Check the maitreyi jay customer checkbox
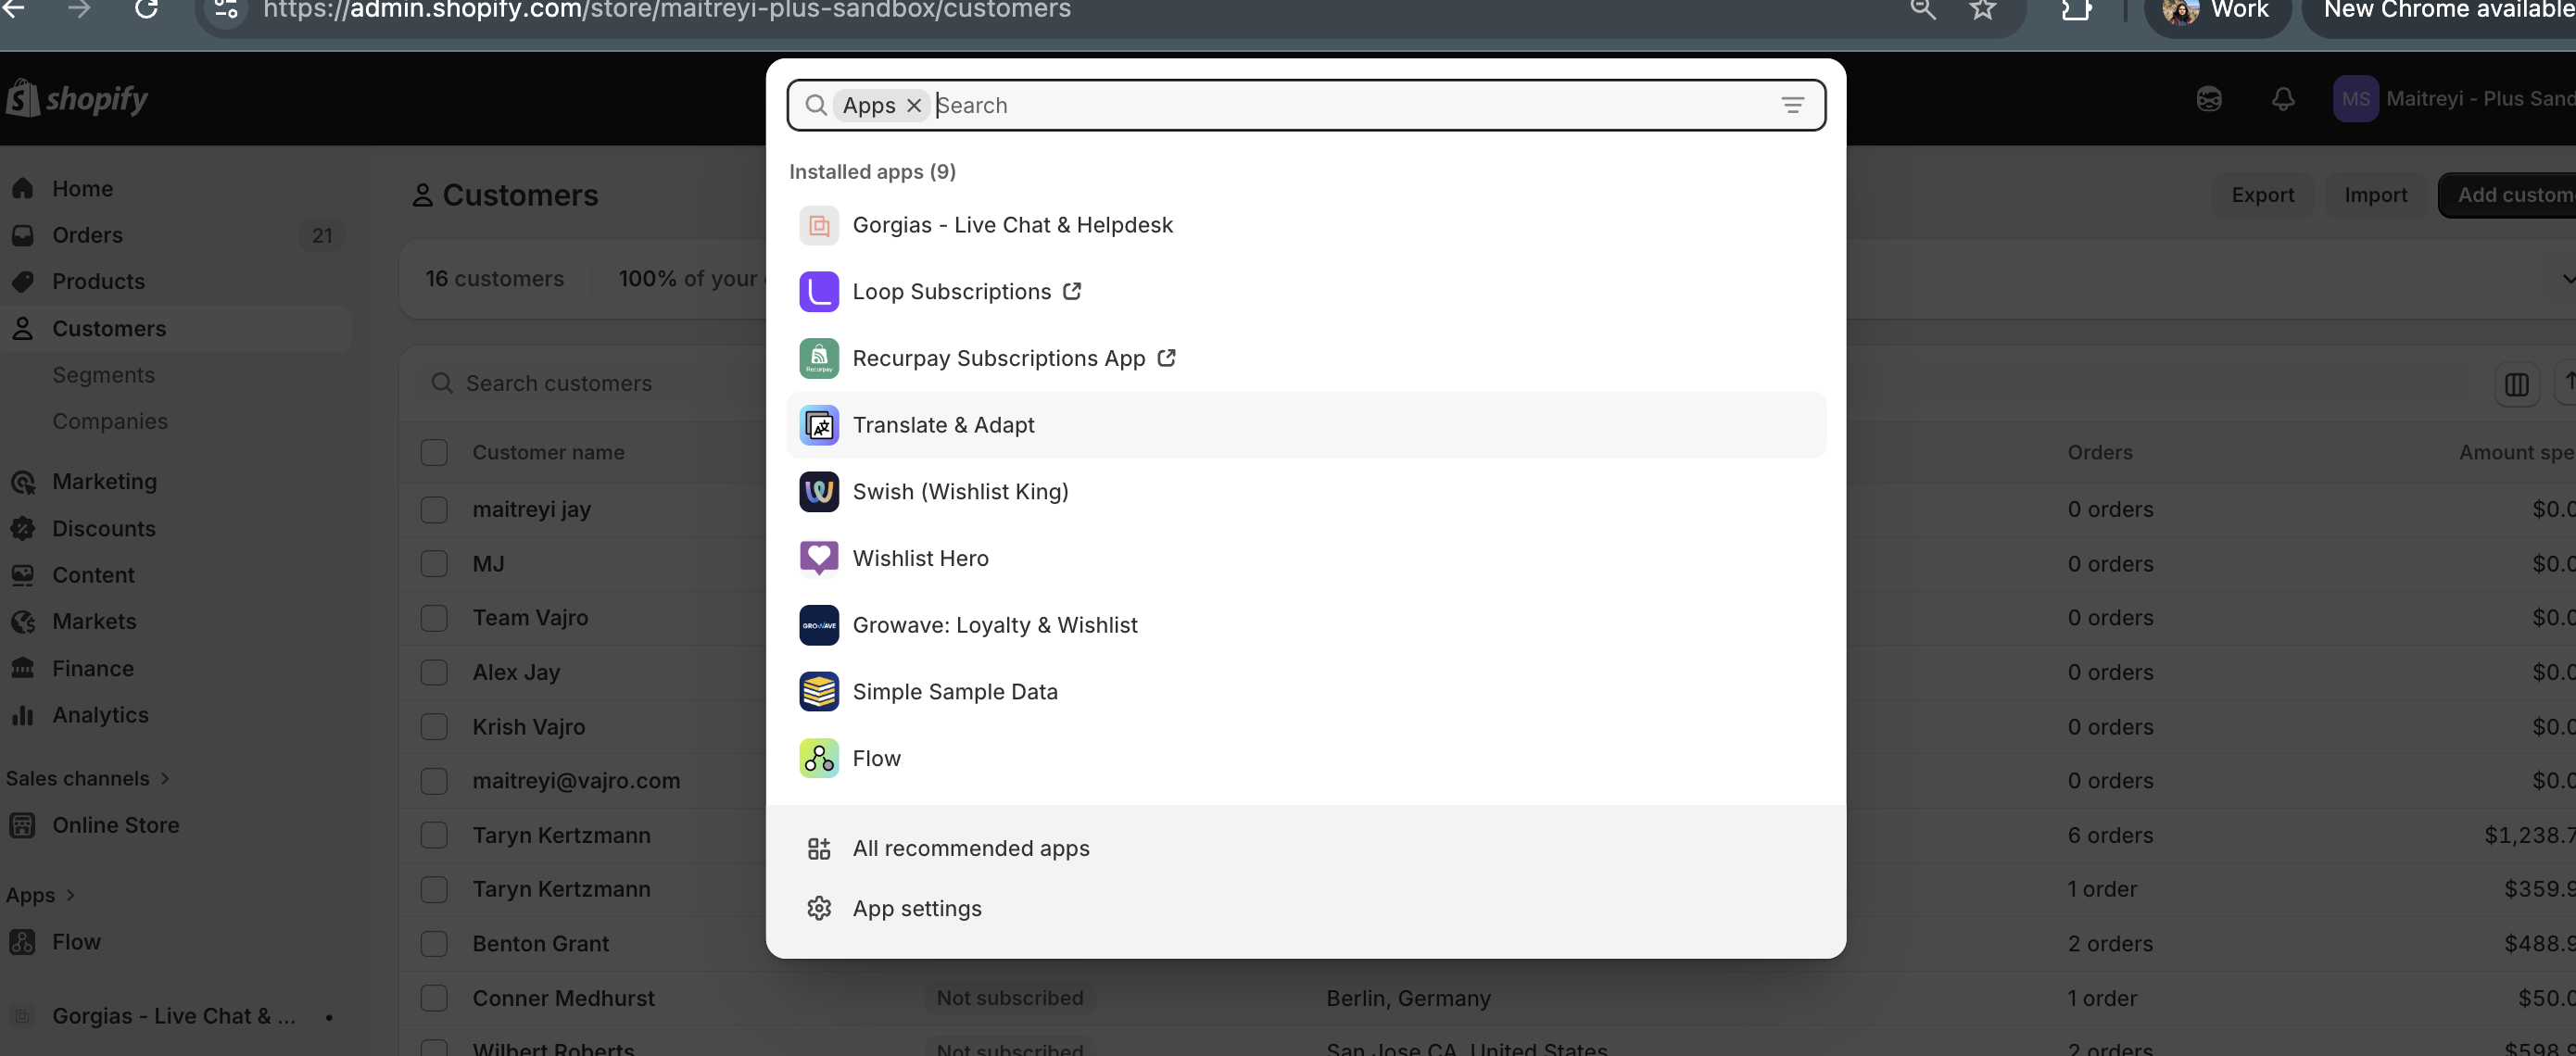Viewport: 2576px width, 1056px height. (x=434, y=510)
